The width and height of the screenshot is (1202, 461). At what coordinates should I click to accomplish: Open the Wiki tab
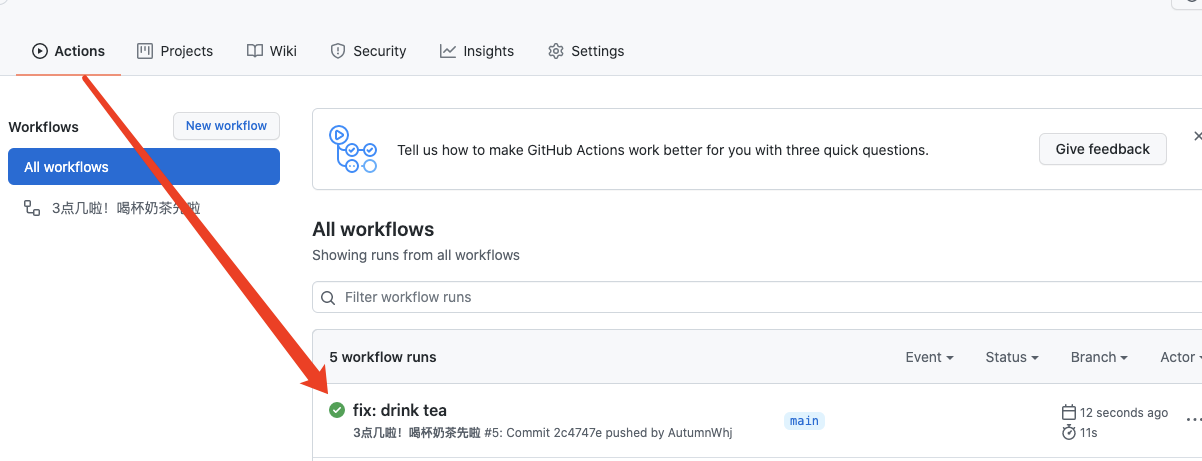click(x=272, y=51)
